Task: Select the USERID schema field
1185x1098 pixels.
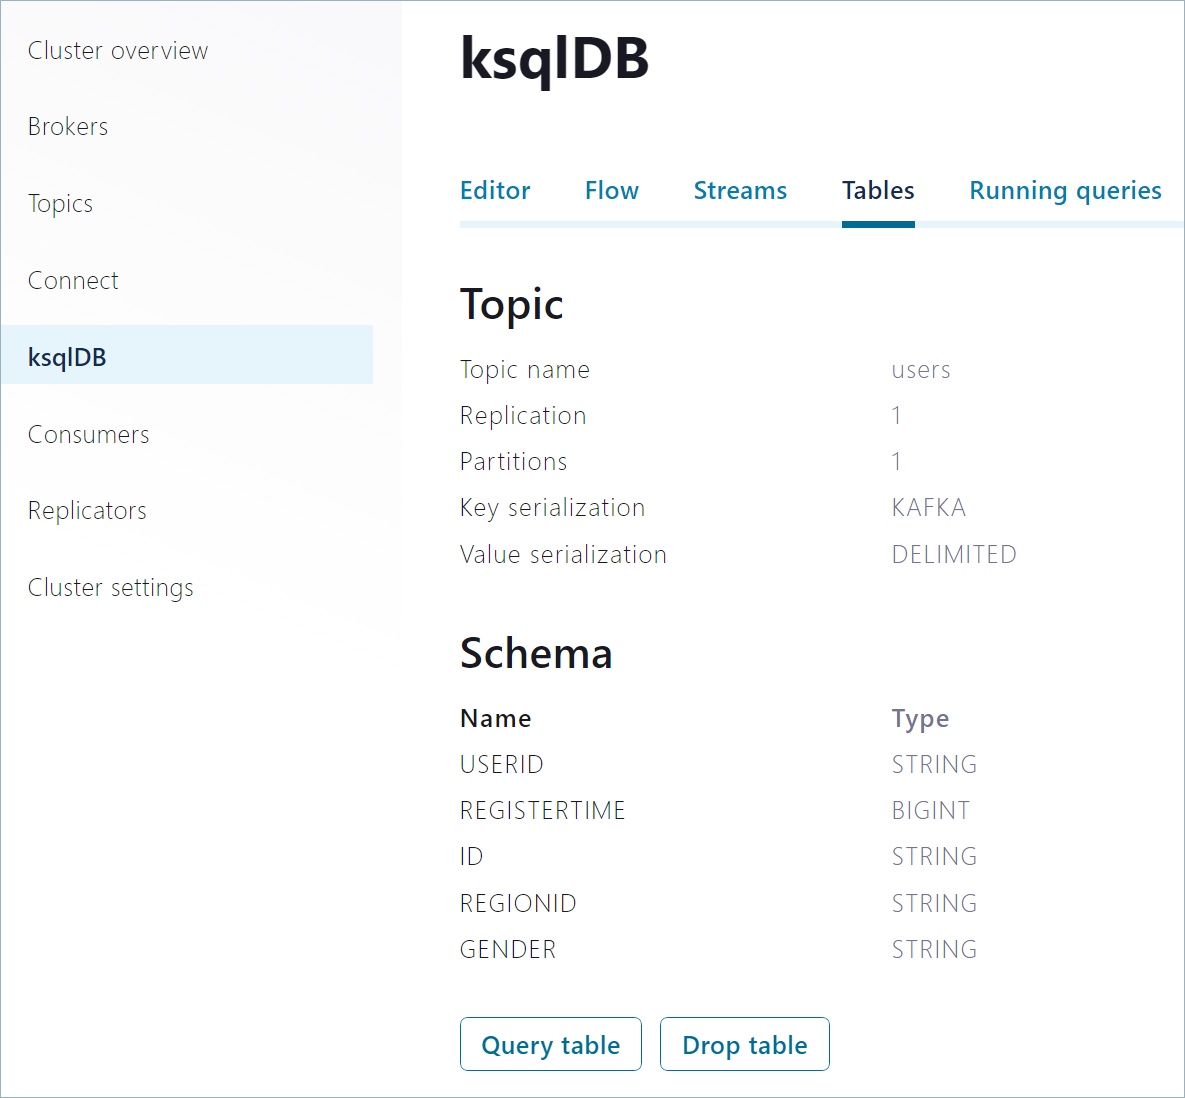Action: coord(502,765)
